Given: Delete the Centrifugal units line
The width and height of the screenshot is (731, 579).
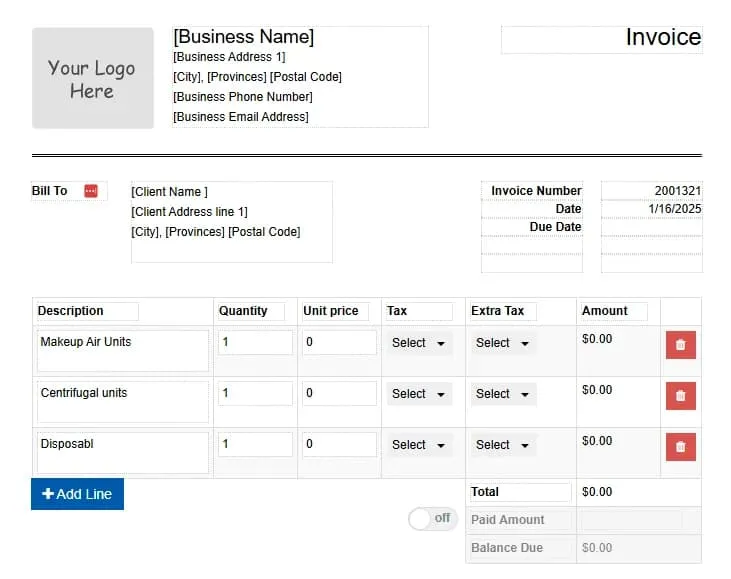Looking at the screenshot, I should (x=681, y=396).
